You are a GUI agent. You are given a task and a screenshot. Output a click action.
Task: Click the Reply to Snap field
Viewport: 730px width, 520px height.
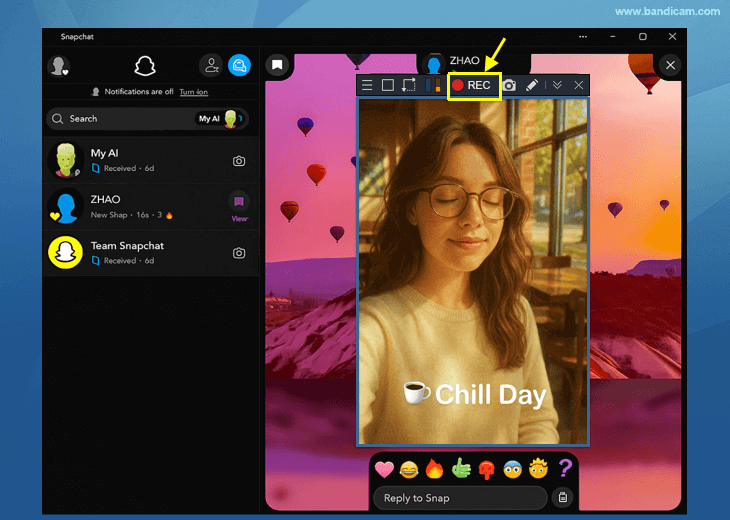pos(460,498)
